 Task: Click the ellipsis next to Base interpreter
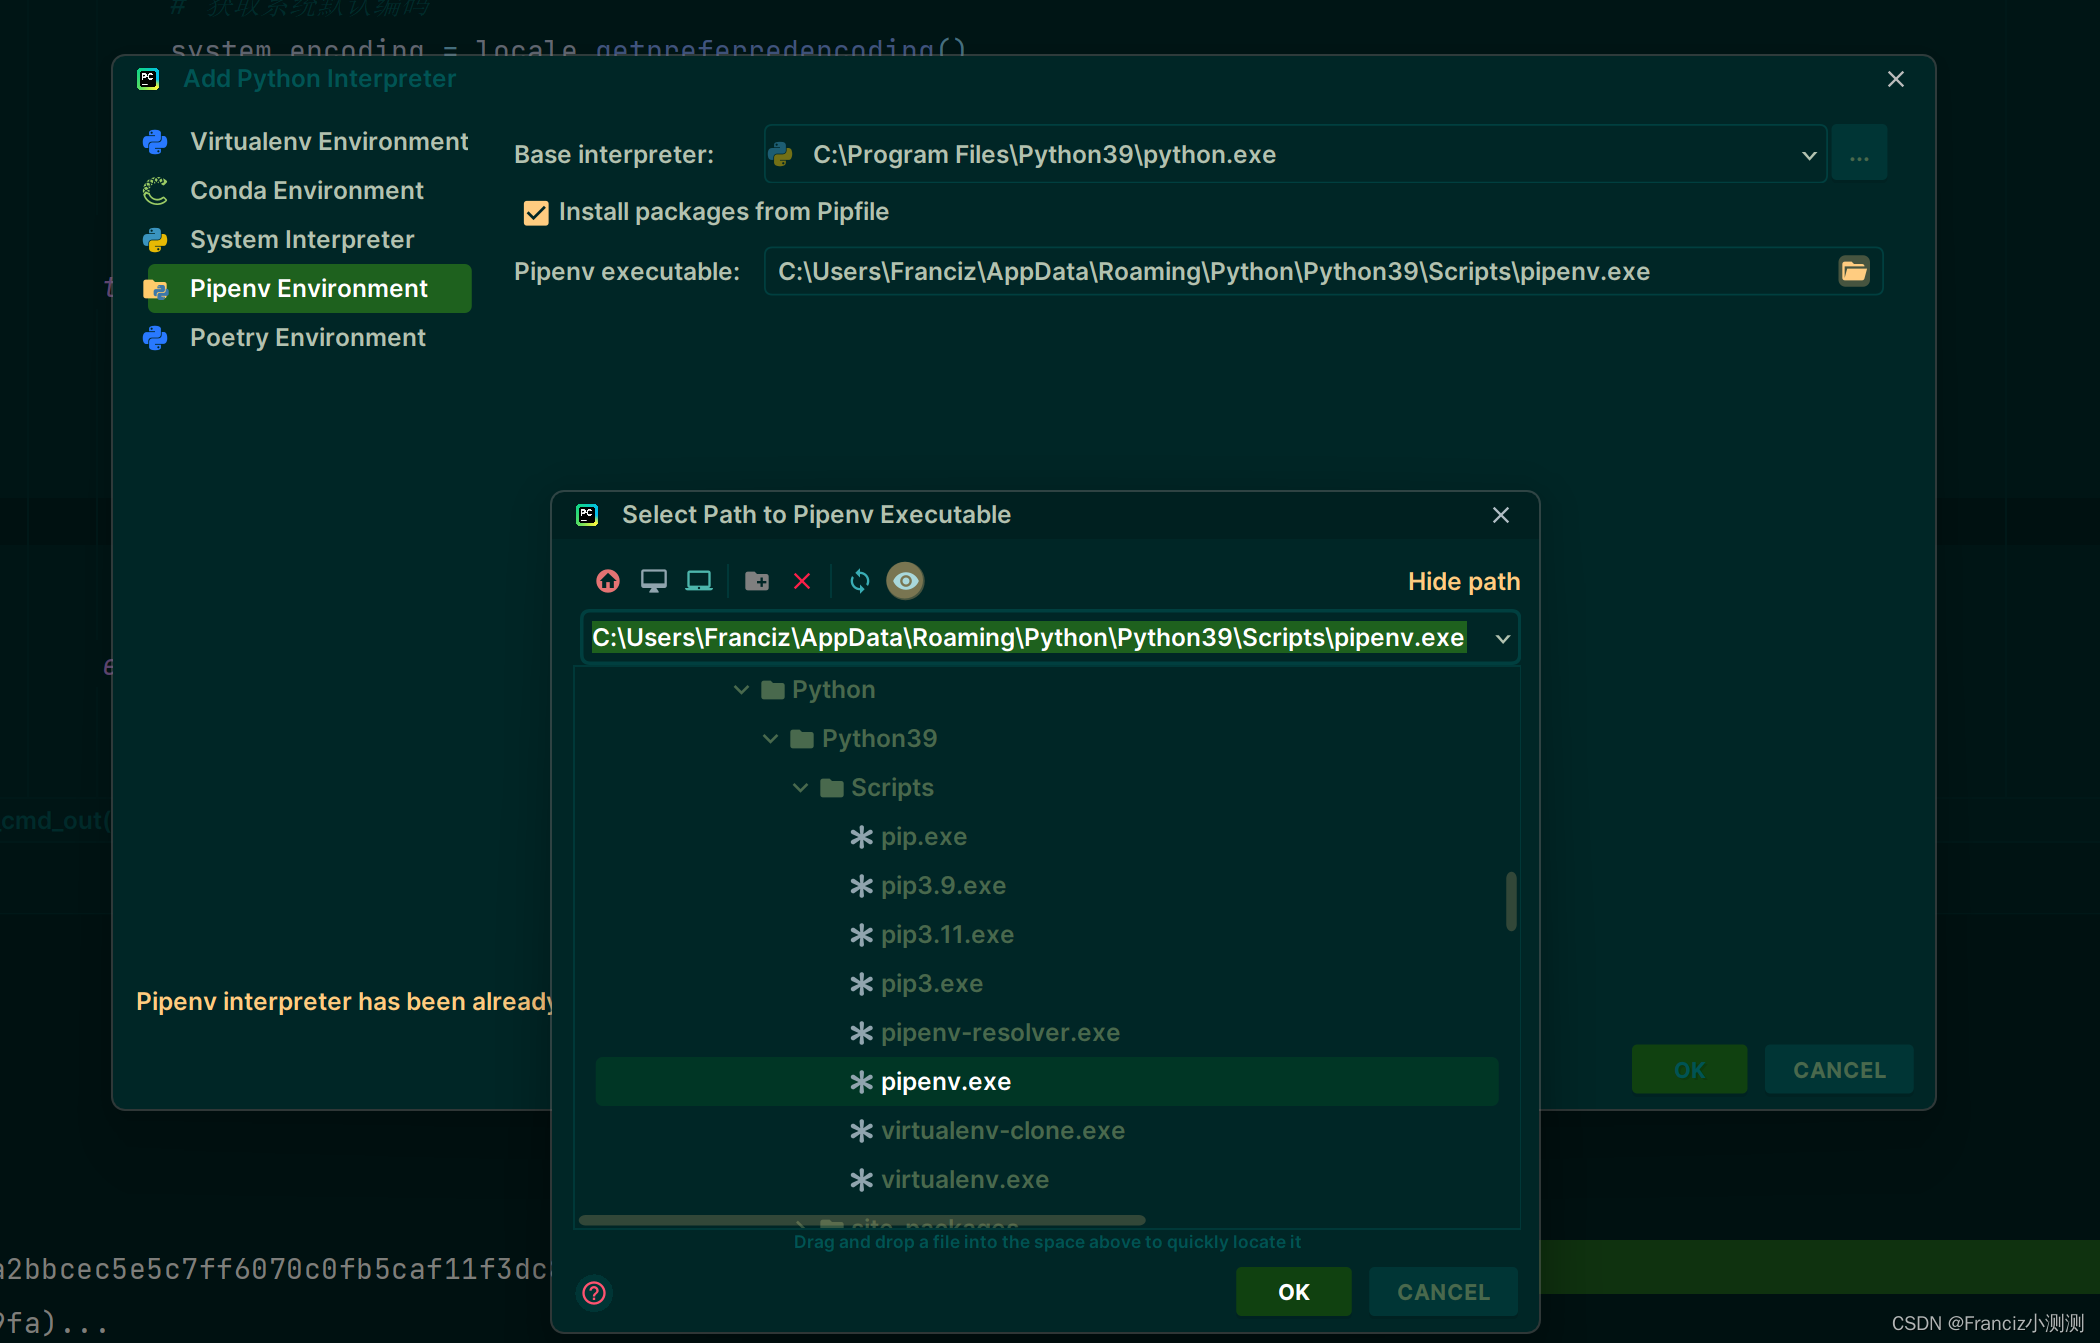coord(1860,154)
